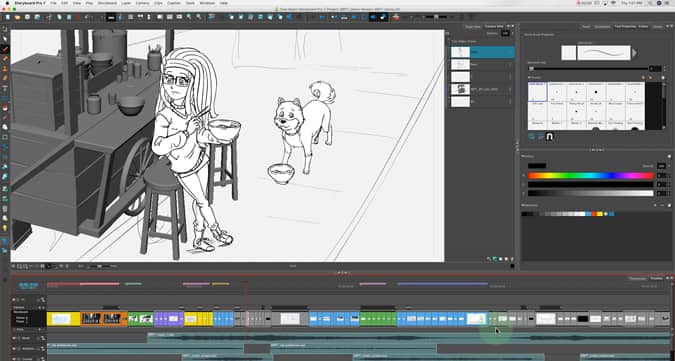Viewport: 675px width, 361px height.
Task: Select the arrow Select tool in left toolbar
Action: tap(5, 39)
